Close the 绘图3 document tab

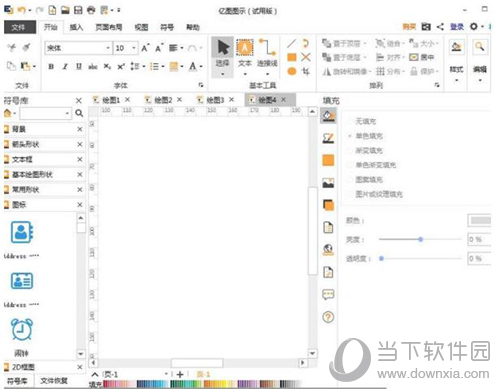point(231,100)
